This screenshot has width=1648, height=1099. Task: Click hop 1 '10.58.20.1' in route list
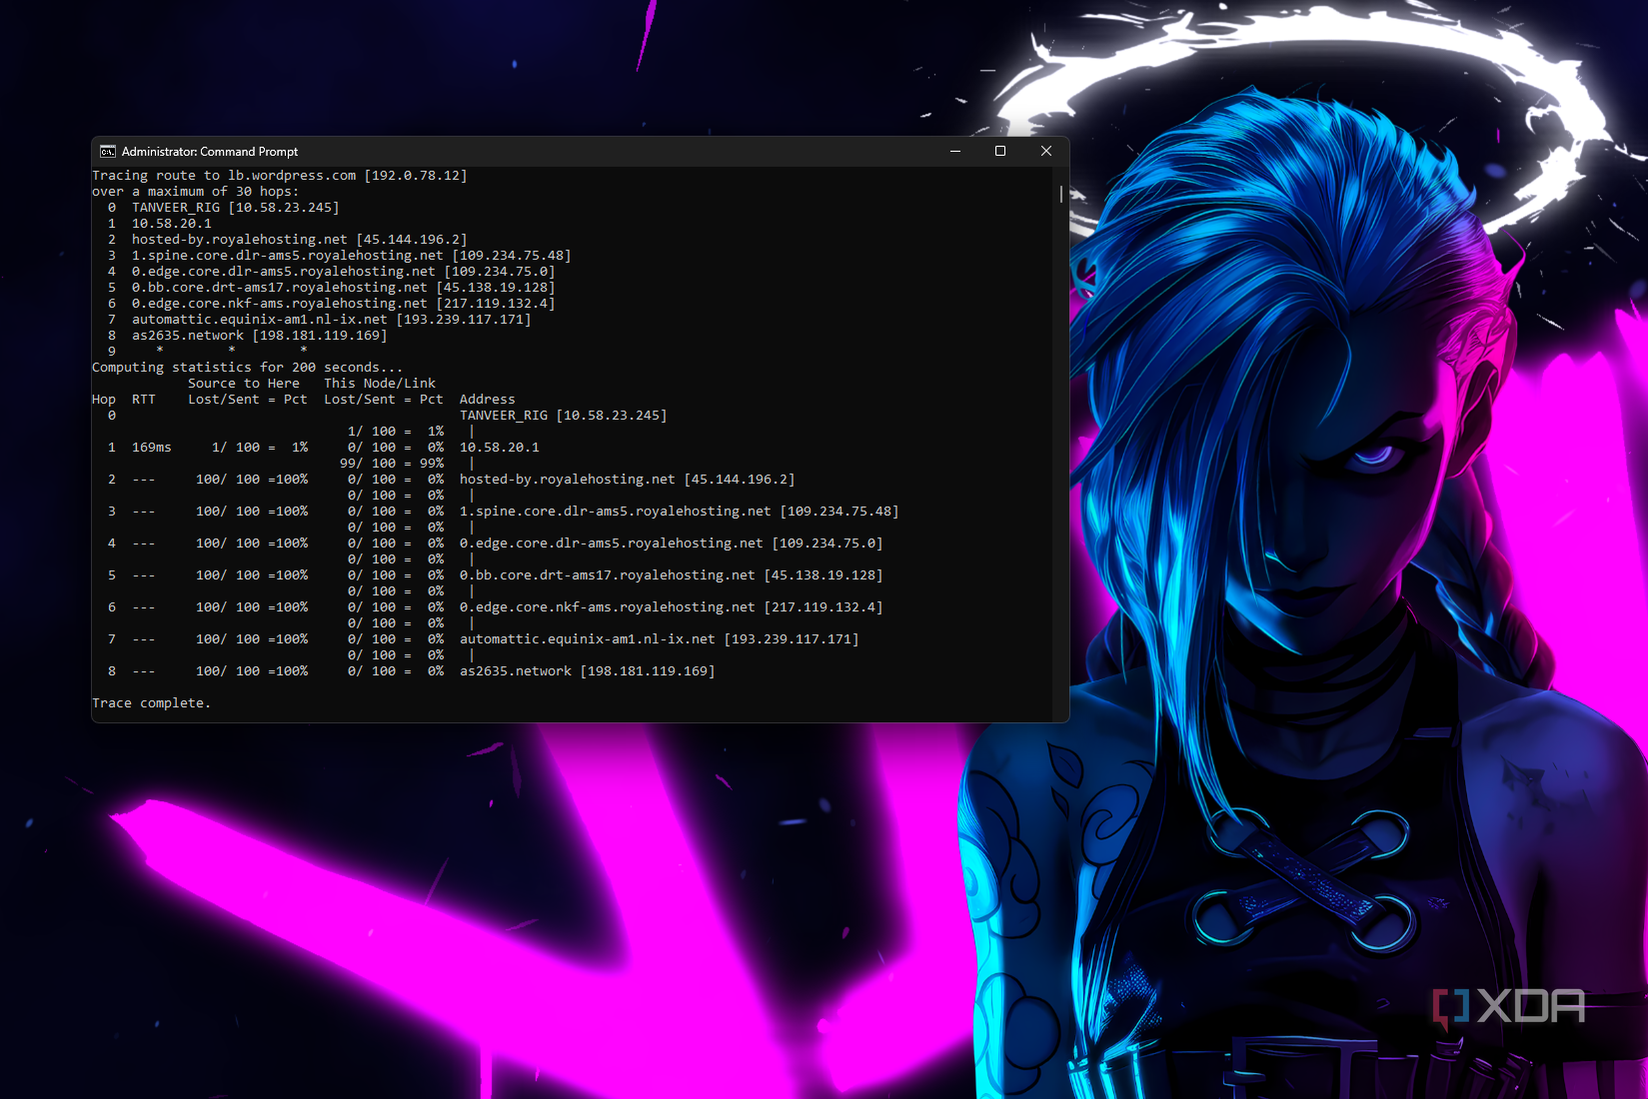click(x=172, y=224)
